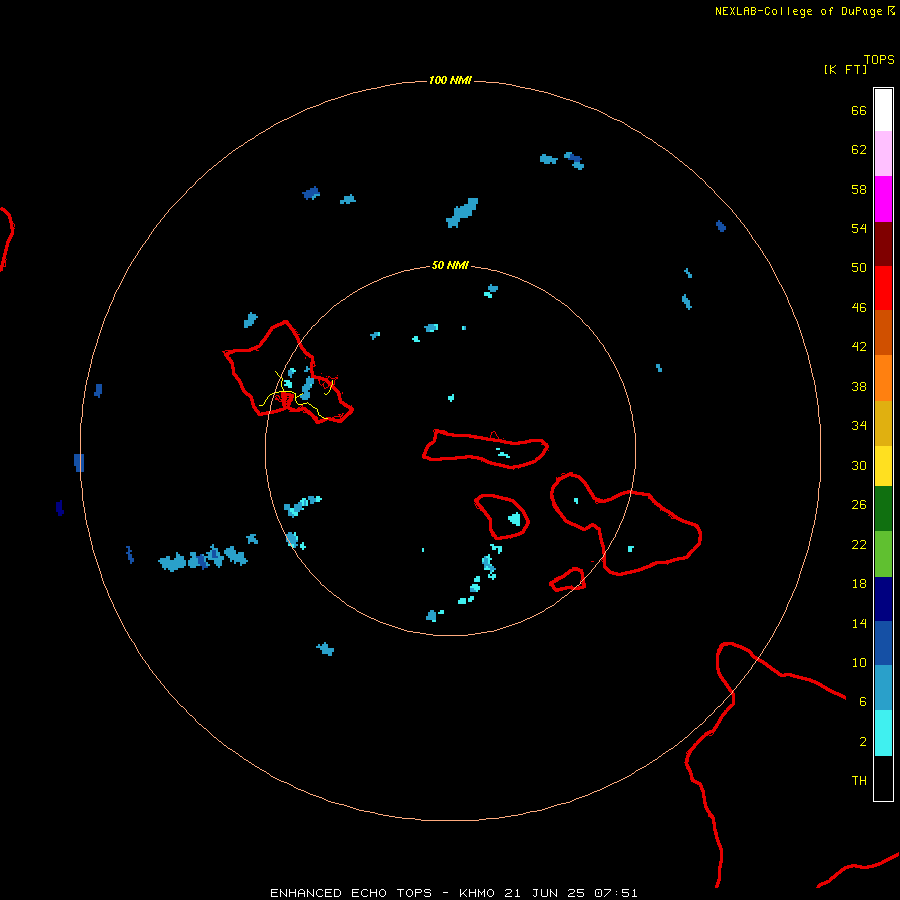Click the white 66 kft color swatch

click(883, 110)
